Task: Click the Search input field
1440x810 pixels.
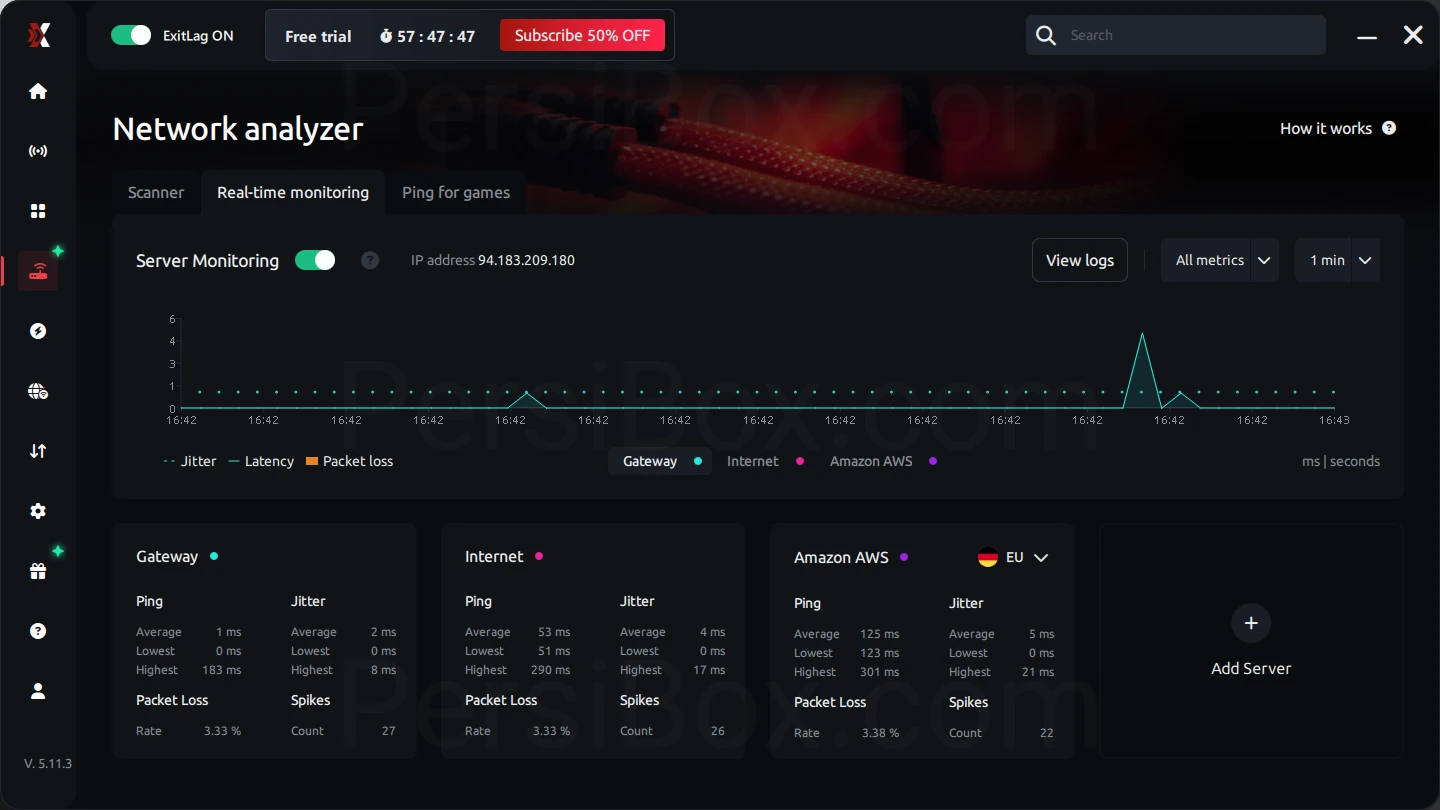Action: click(1176, 36)
